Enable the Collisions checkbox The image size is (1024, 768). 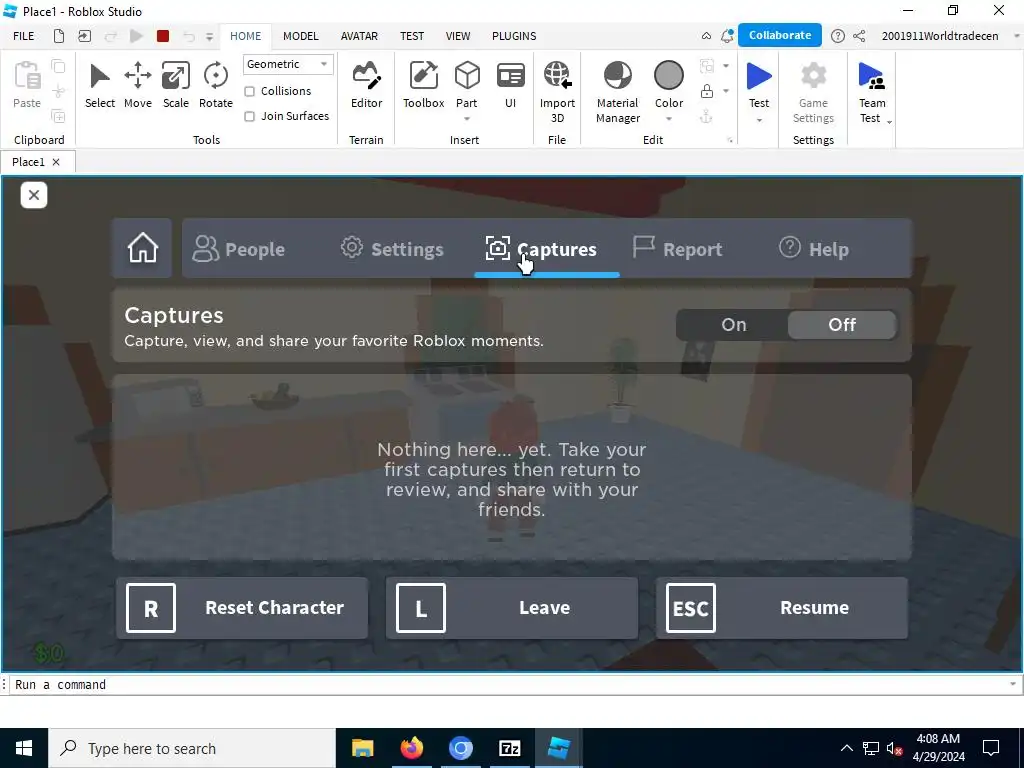[x=249, y=91]
